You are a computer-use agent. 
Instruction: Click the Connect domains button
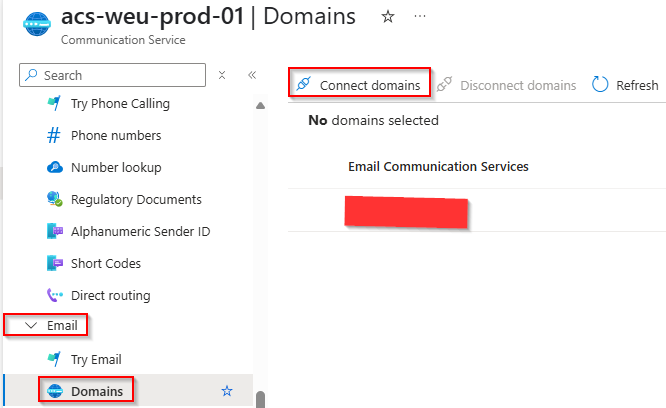360,85
